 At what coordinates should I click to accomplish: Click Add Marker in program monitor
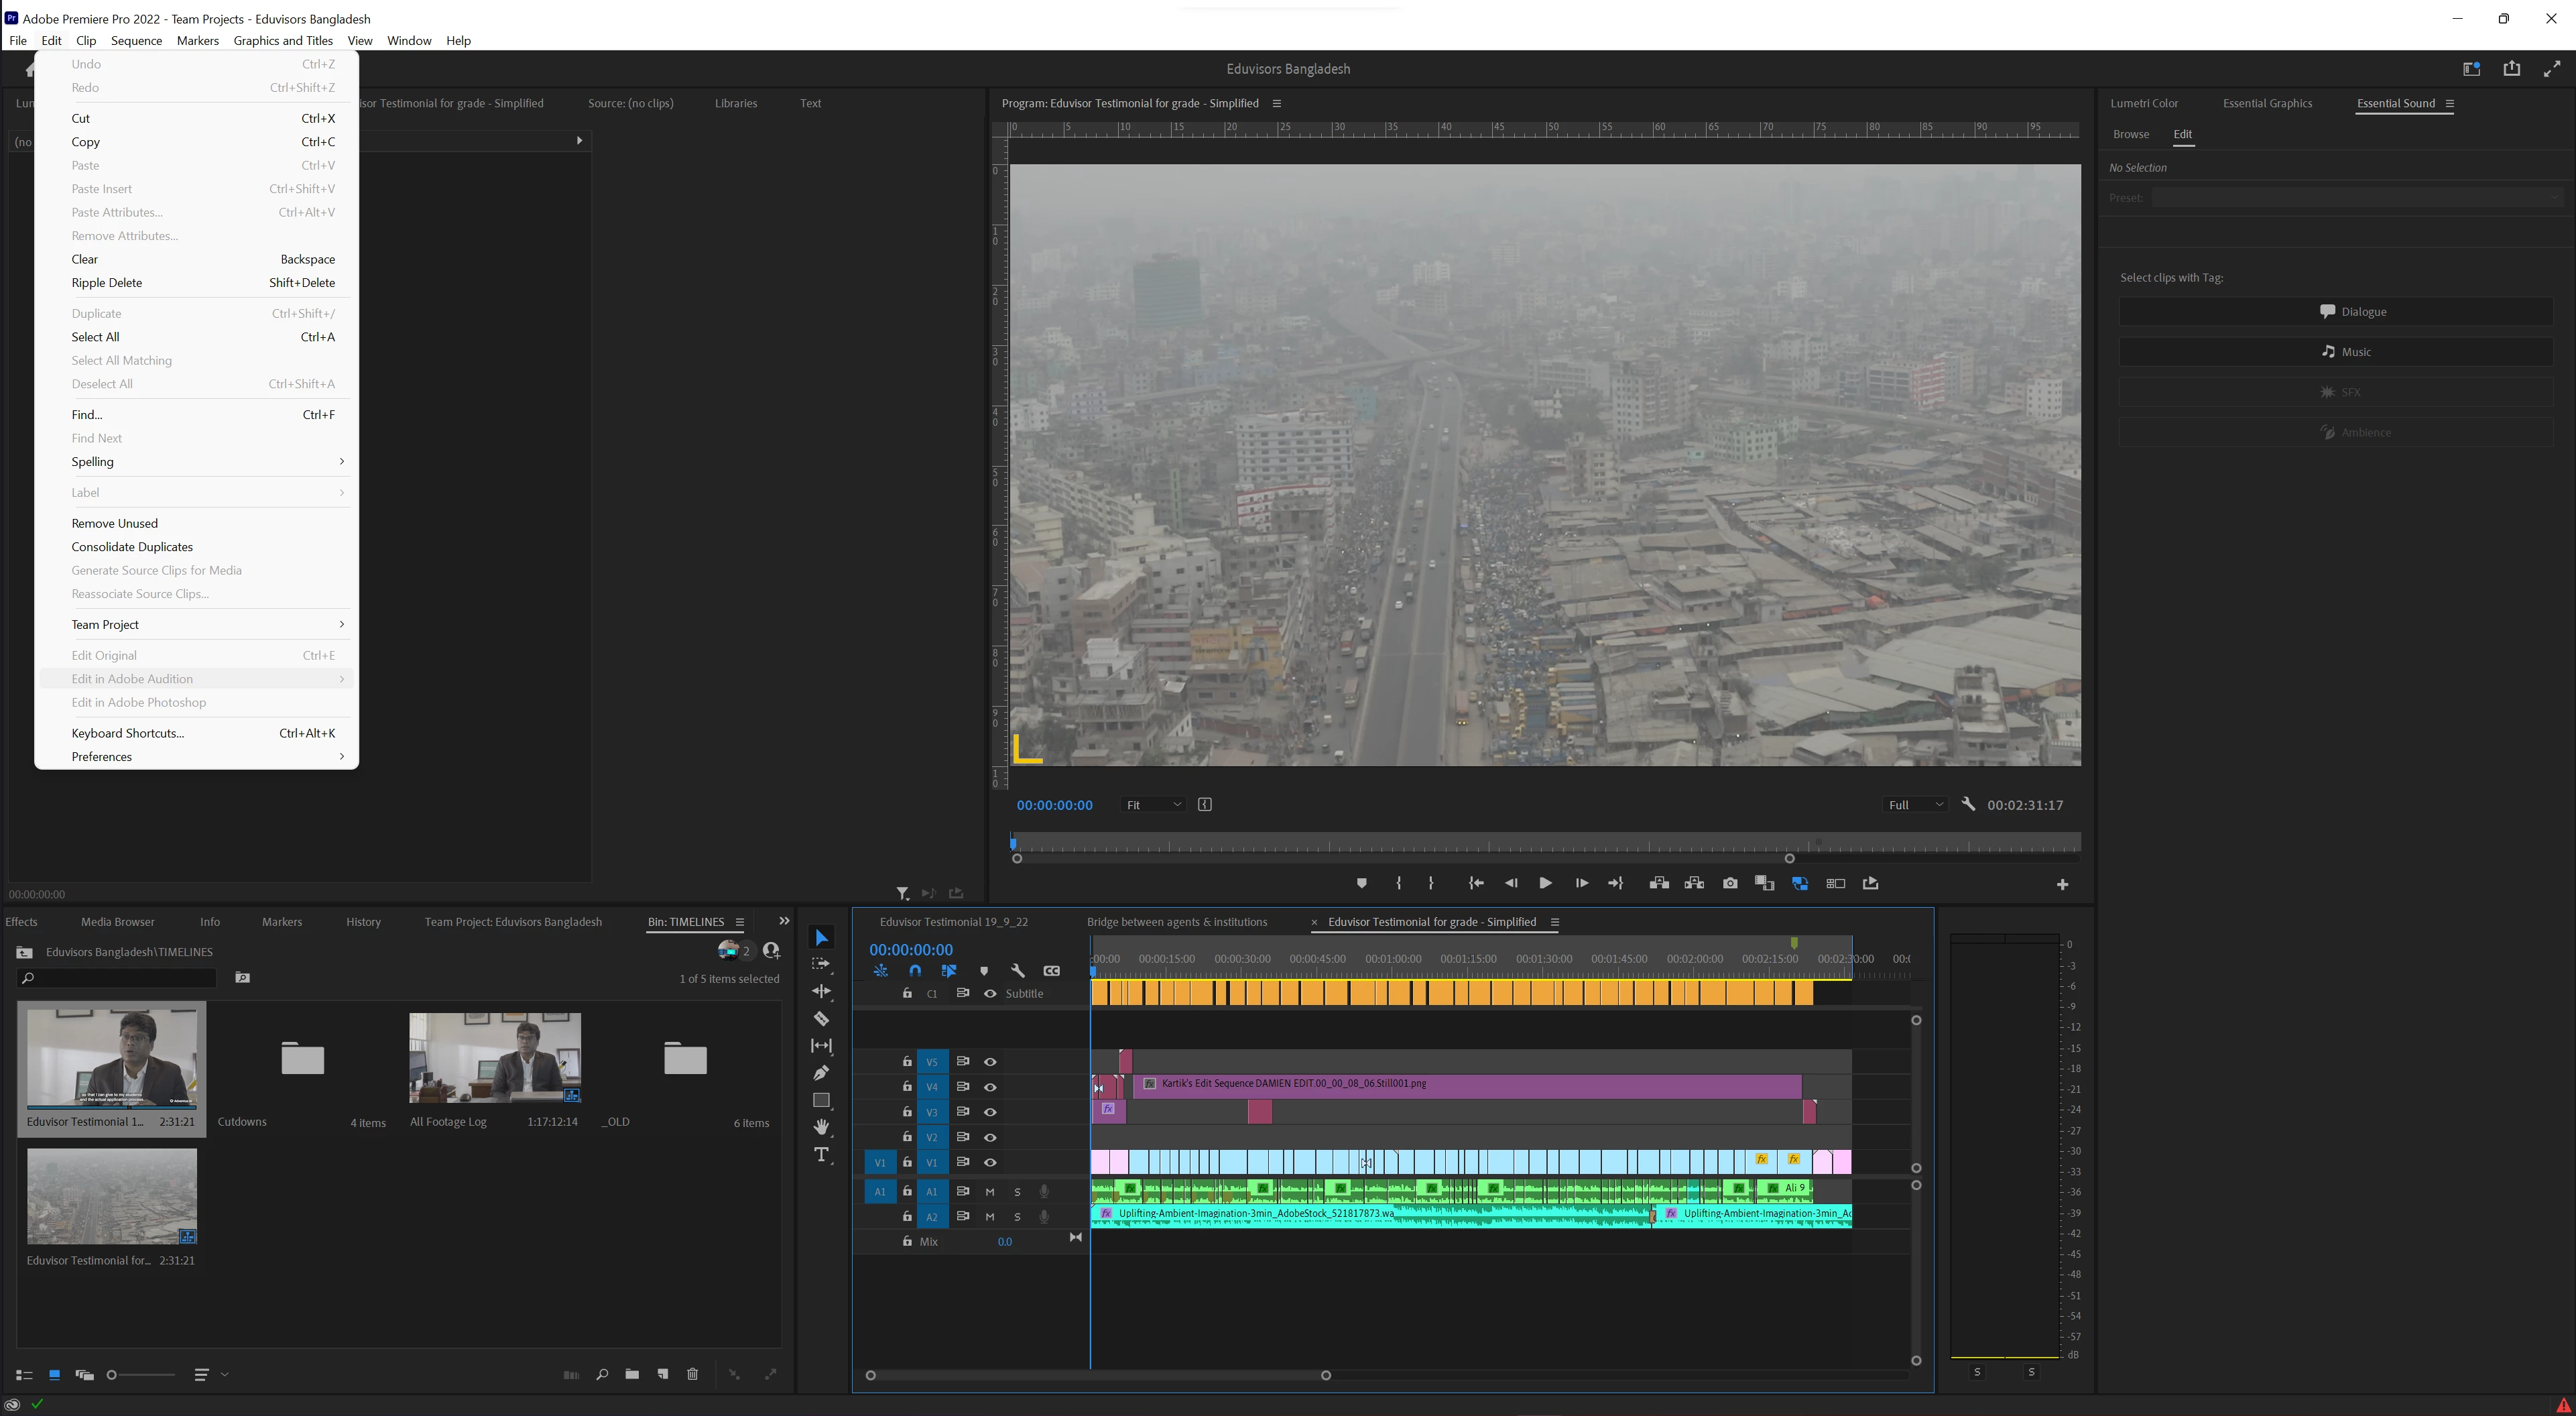click(x=1361, y=883)
